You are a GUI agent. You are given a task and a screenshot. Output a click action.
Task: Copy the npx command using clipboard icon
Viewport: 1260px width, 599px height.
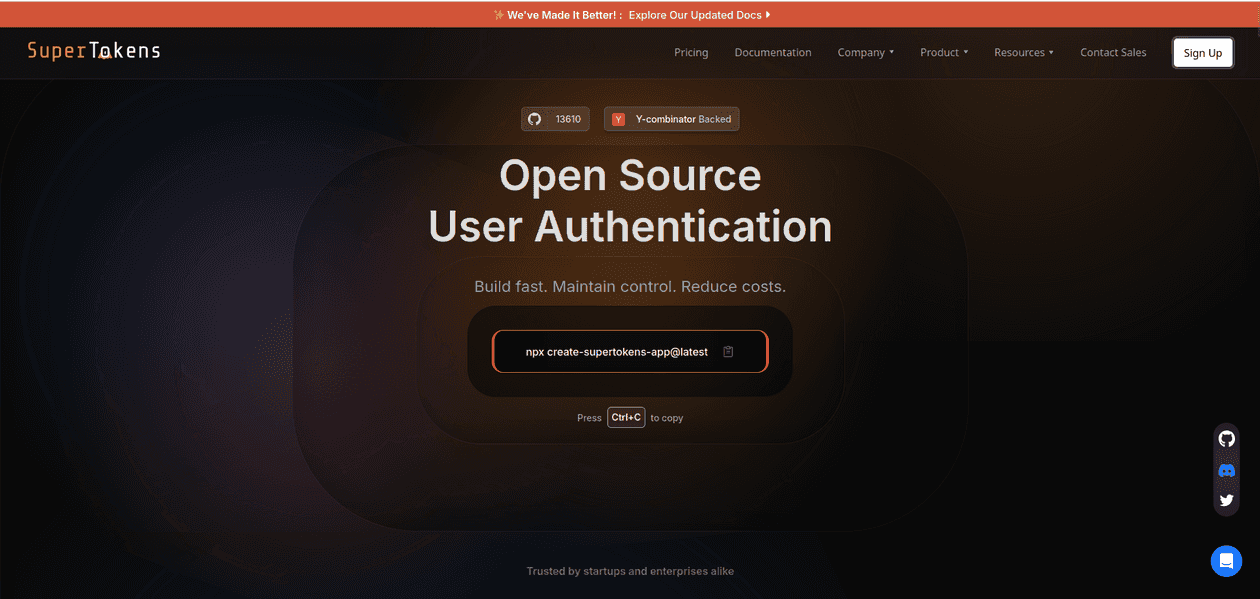click(728, 351)
